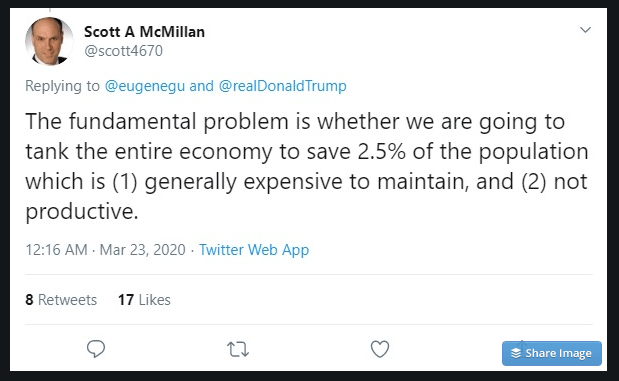
Task: Click the Twitter Web App source link
Action: point(254,250)
